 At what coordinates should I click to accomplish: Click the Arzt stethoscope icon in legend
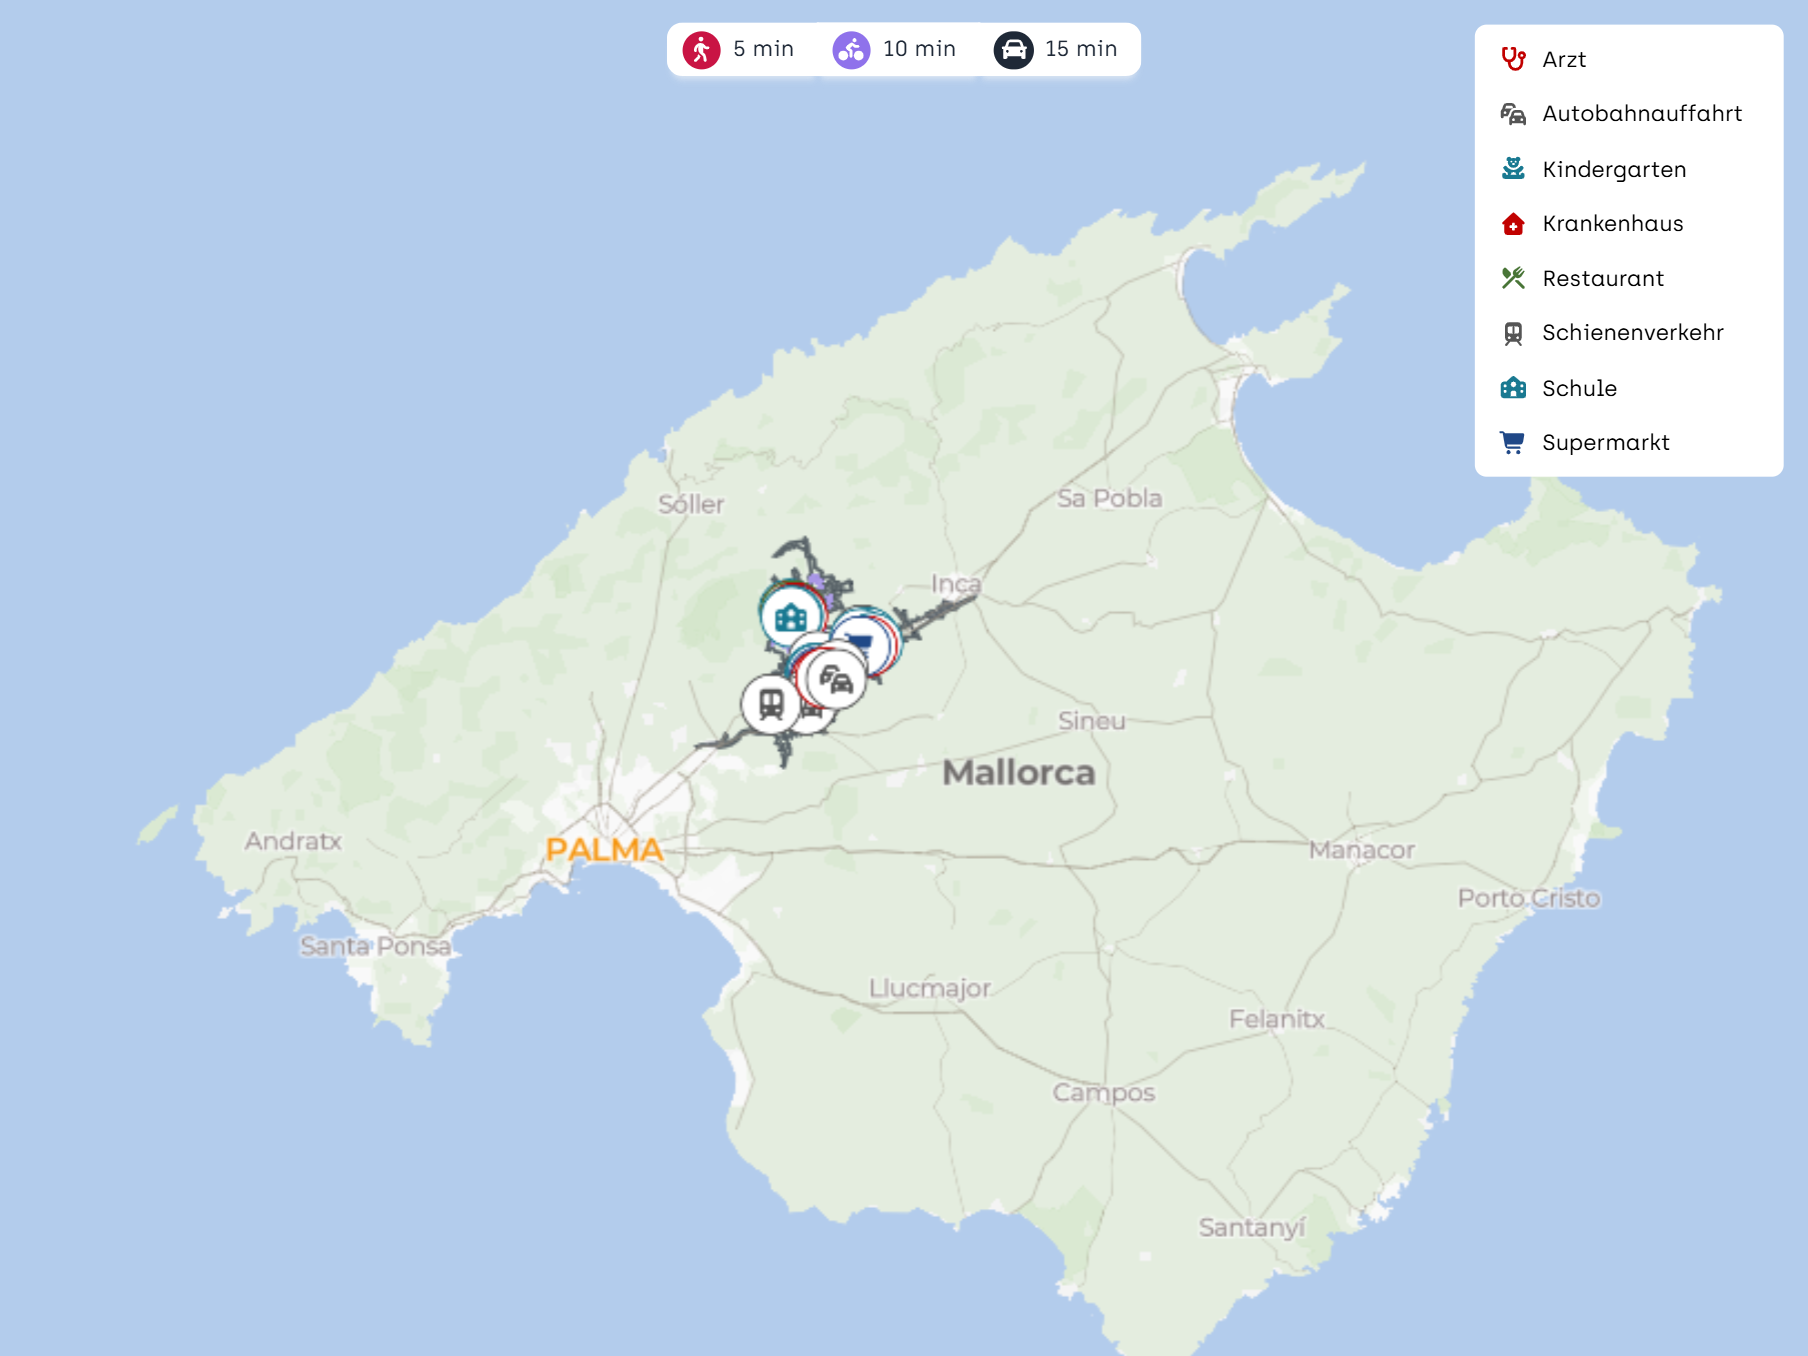(x=1513, y=59)
